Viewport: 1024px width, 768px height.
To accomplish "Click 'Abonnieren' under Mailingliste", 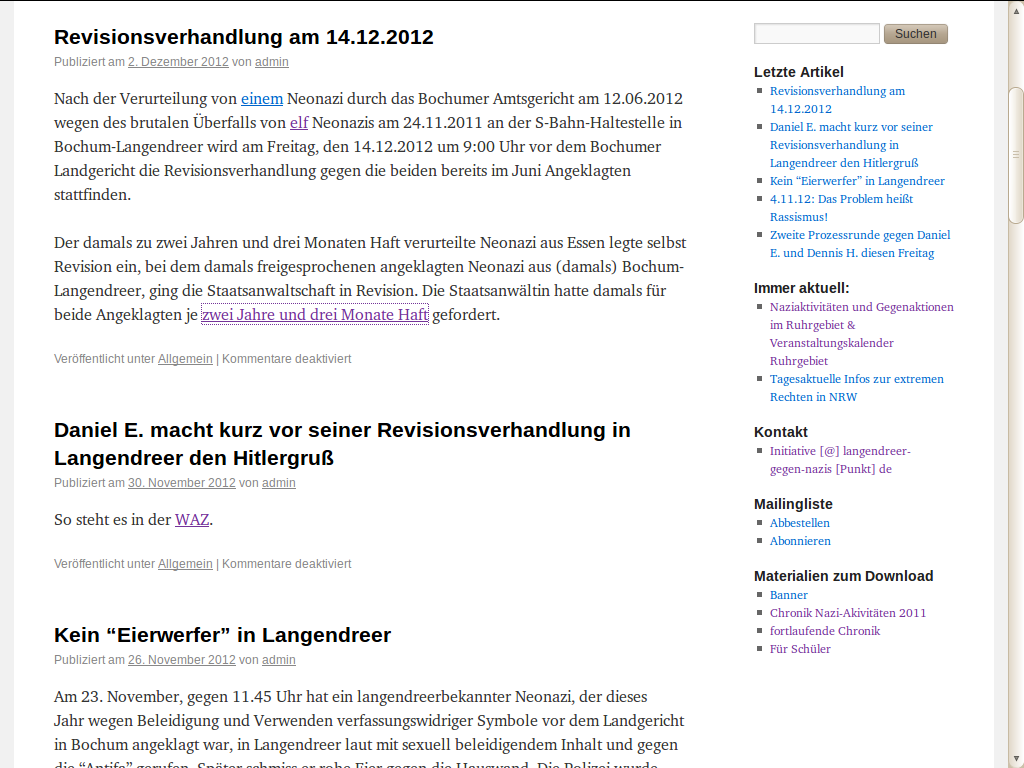I will coord(800,541).
